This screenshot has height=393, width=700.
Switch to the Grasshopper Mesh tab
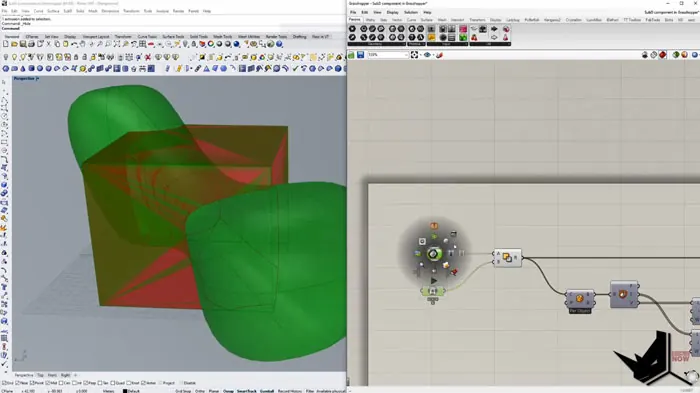click(x=442, y=20)
